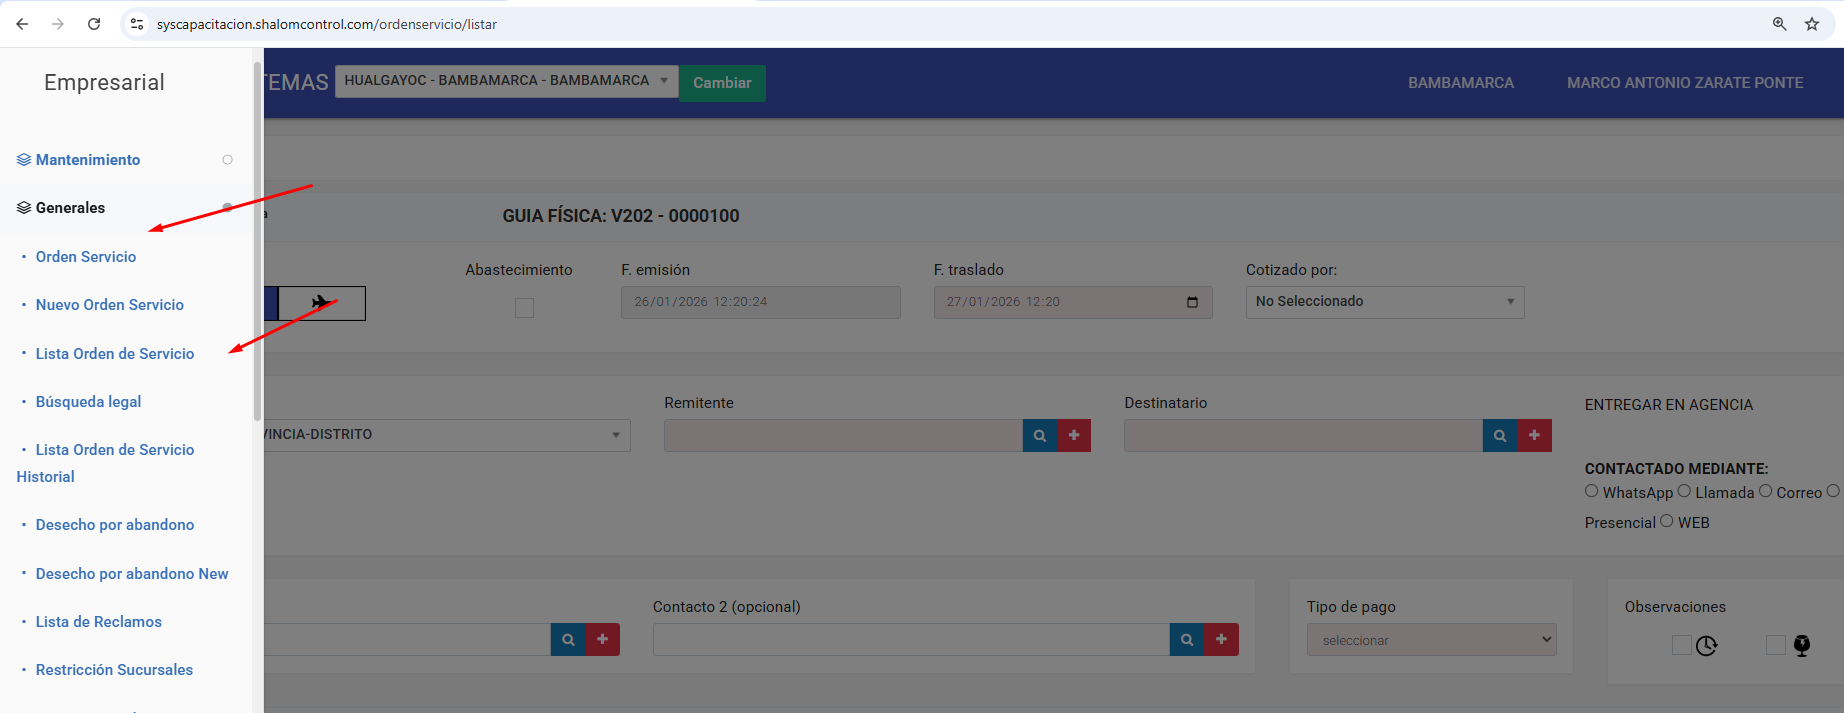Check the box beside the clock observation icon

pyautogui.click(x=1682, y=645)
